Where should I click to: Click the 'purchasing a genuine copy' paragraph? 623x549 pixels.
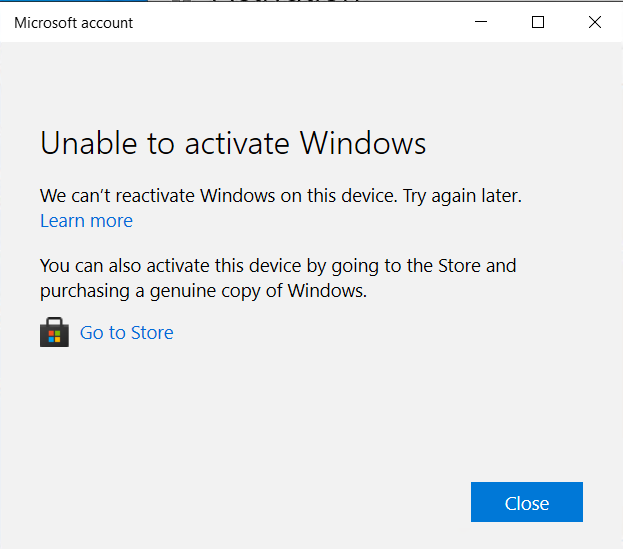[x=278, y=278]
